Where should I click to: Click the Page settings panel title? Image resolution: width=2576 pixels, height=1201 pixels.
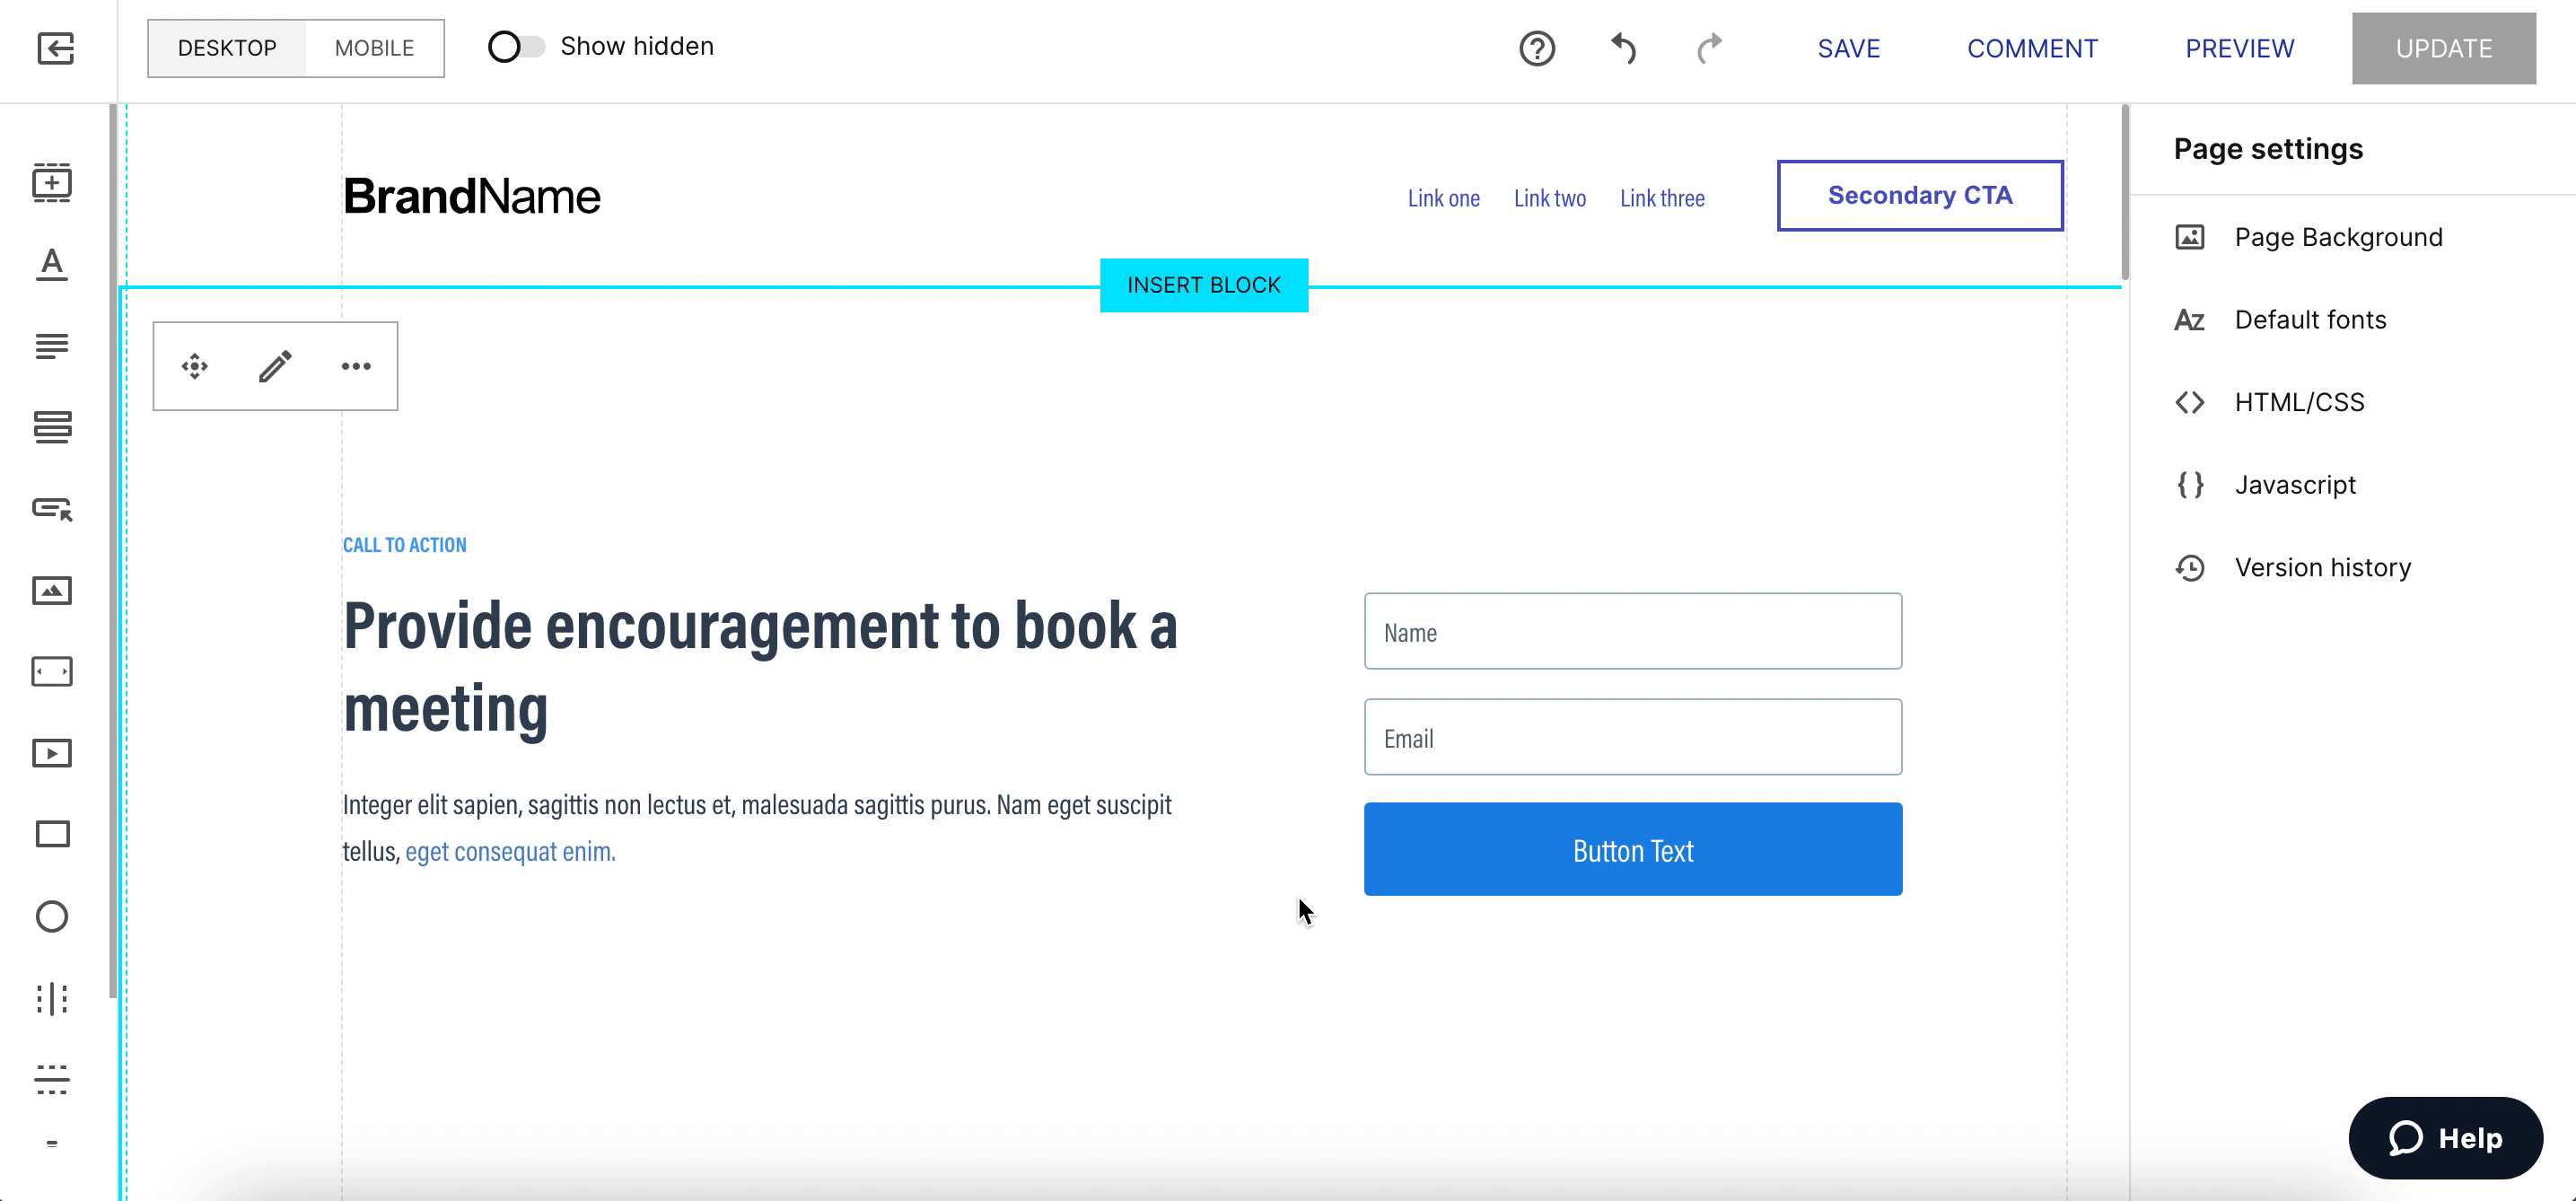point(2268,149)
